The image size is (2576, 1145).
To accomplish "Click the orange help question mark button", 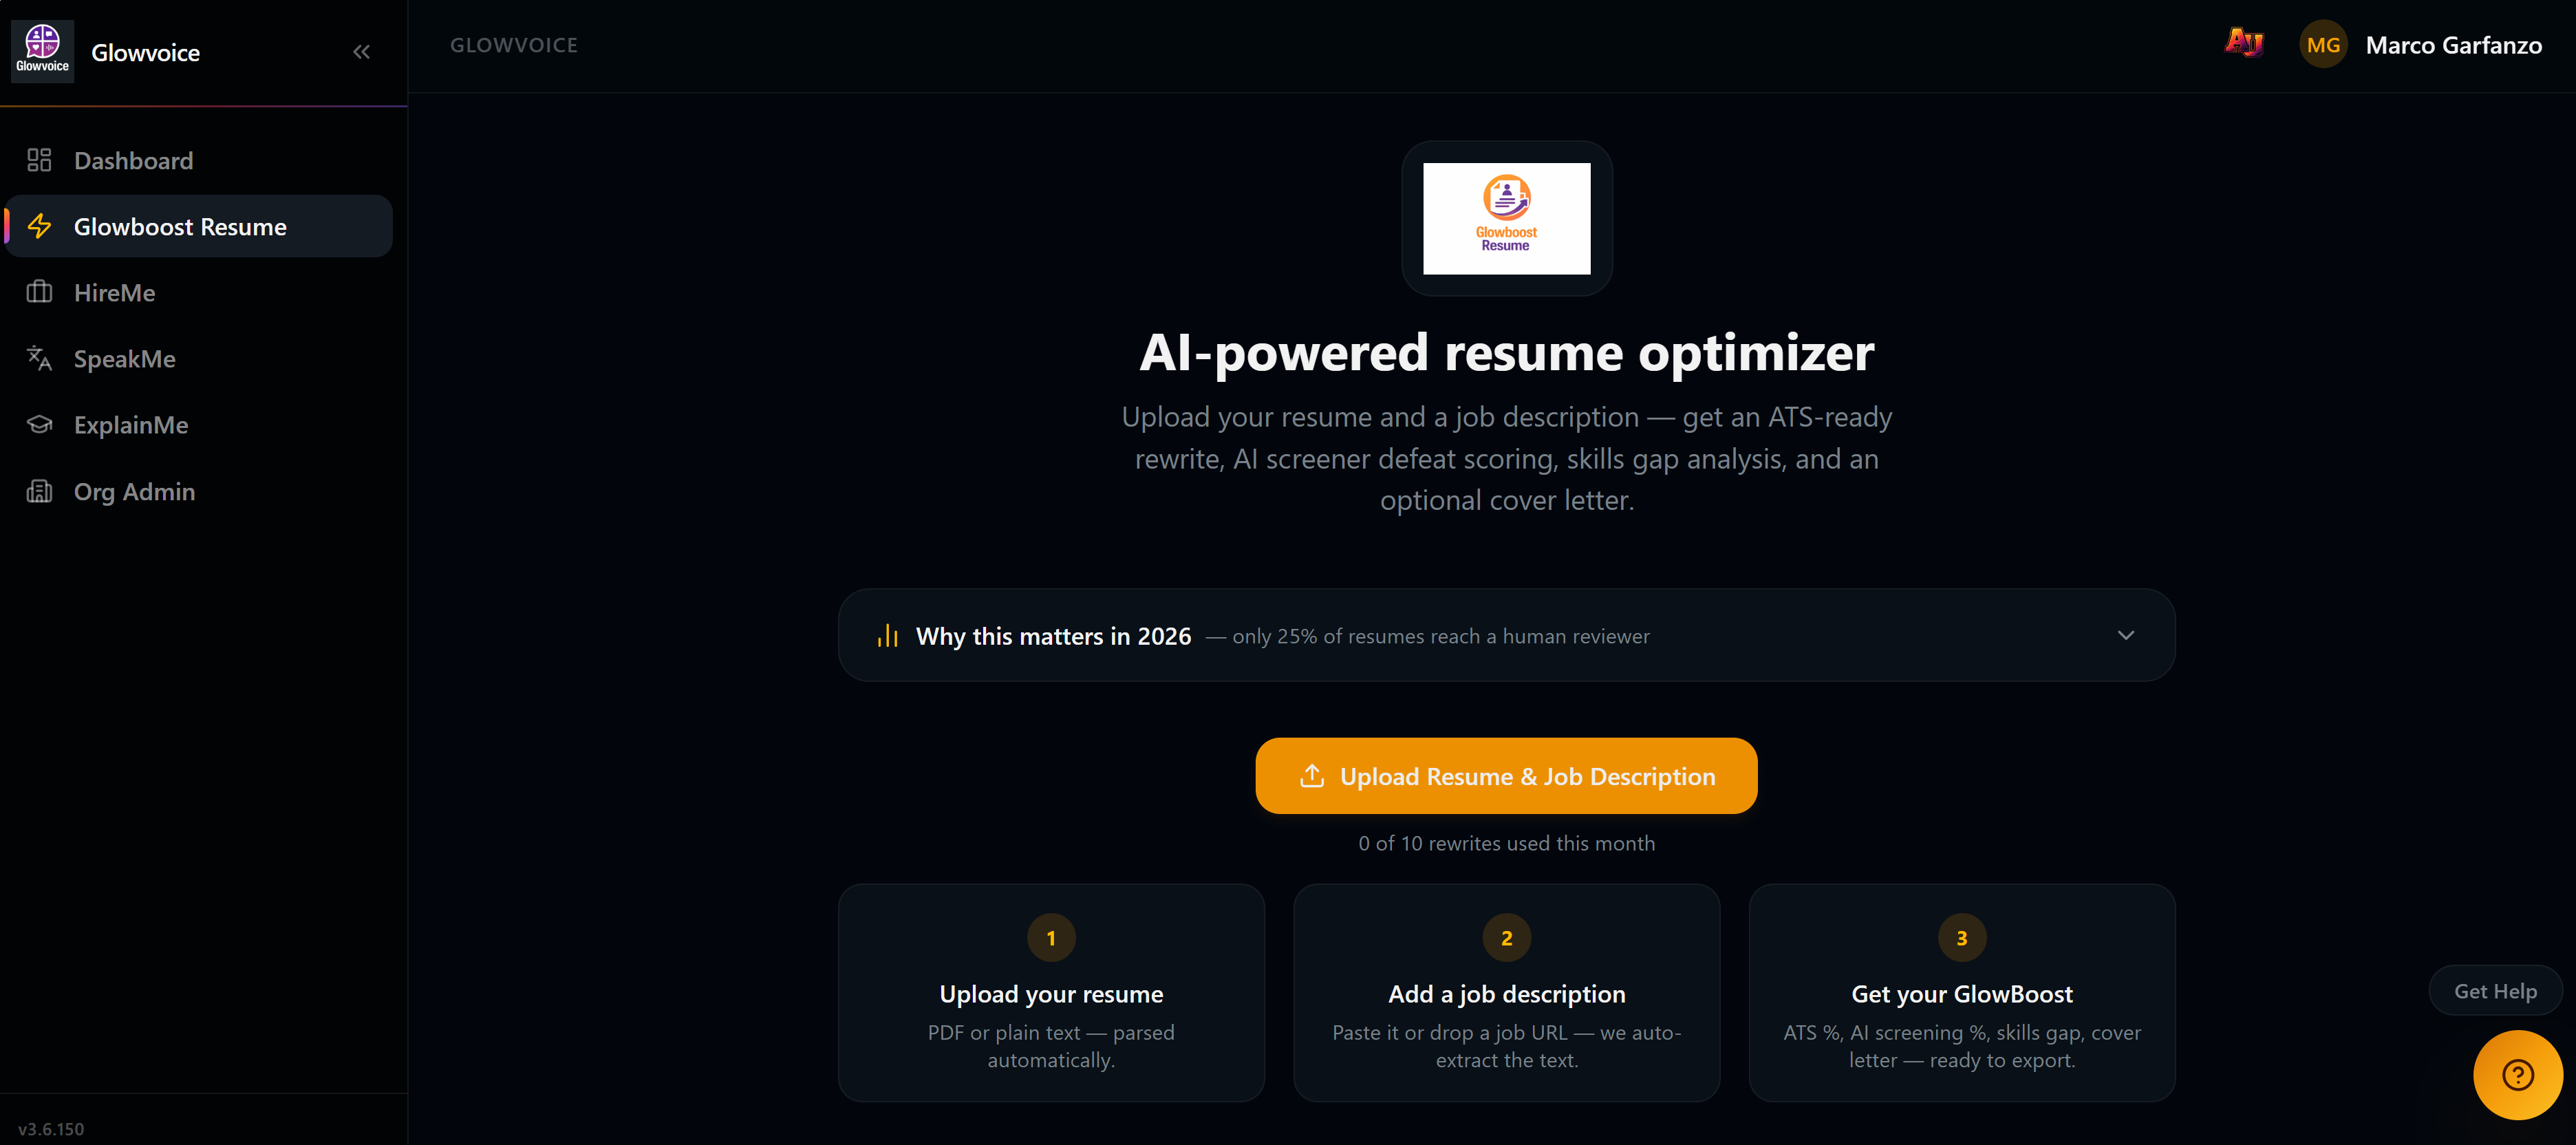I will point(2517,1075).
